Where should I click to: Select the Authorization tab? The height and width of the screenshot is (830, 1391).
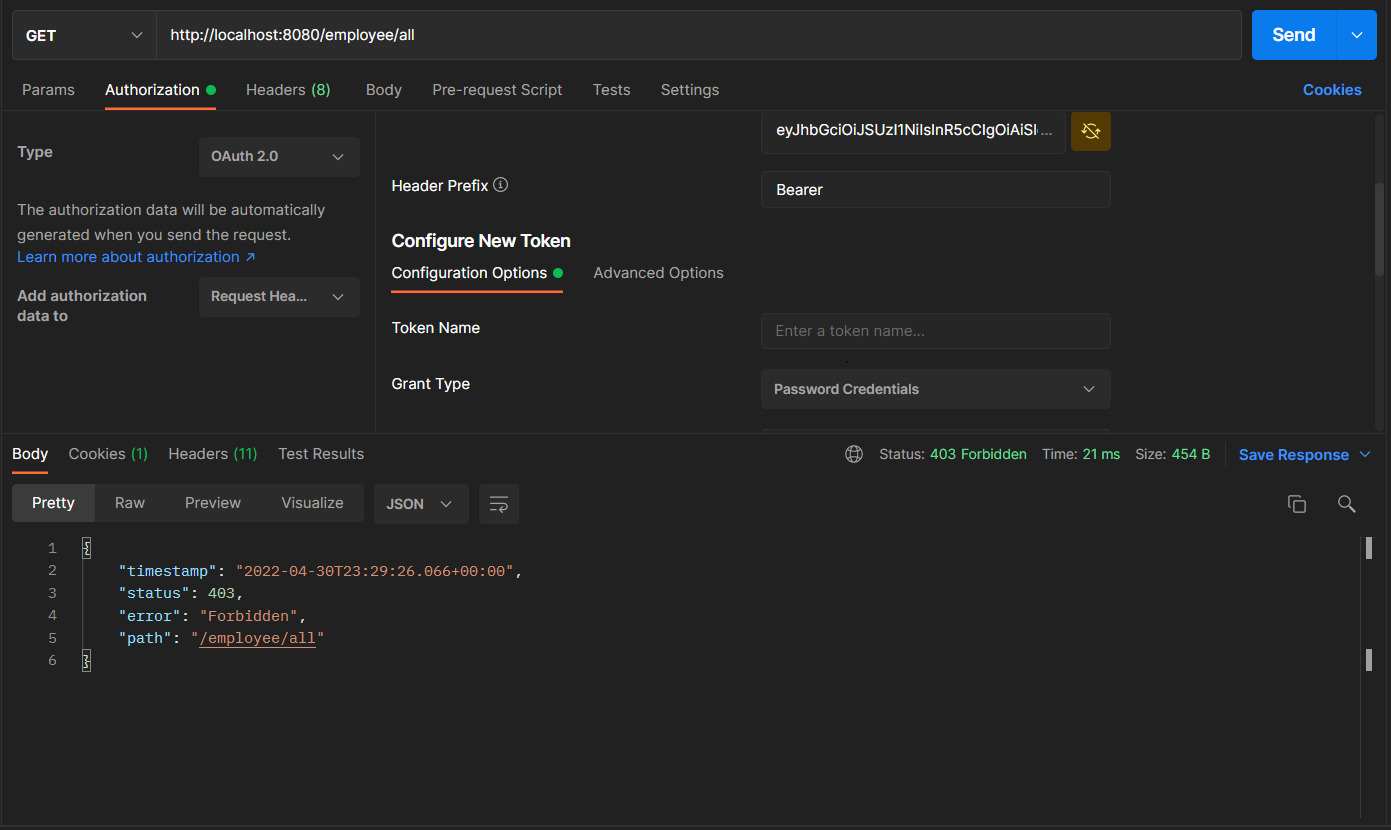click(160, 90)
